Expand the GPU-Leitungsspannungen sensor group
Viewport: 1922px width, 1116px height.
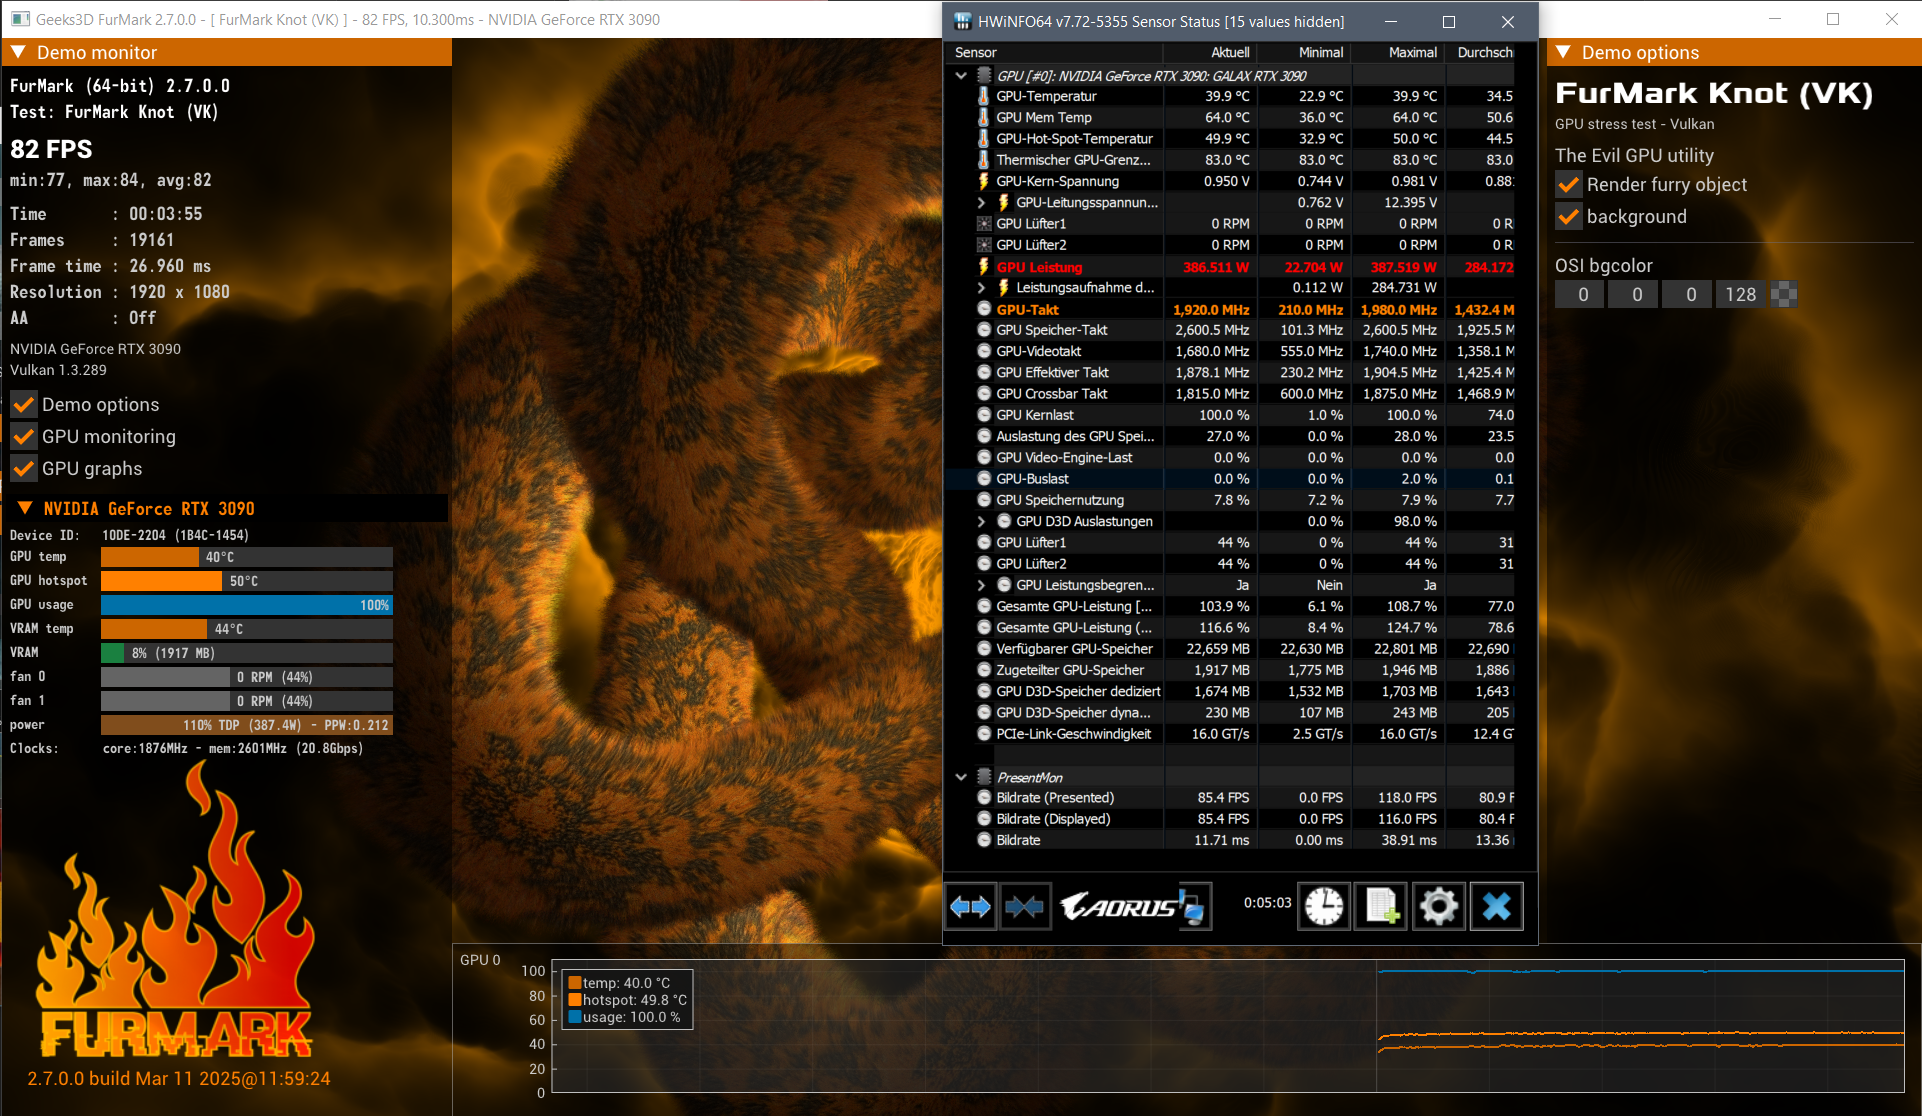coord(981,202)
